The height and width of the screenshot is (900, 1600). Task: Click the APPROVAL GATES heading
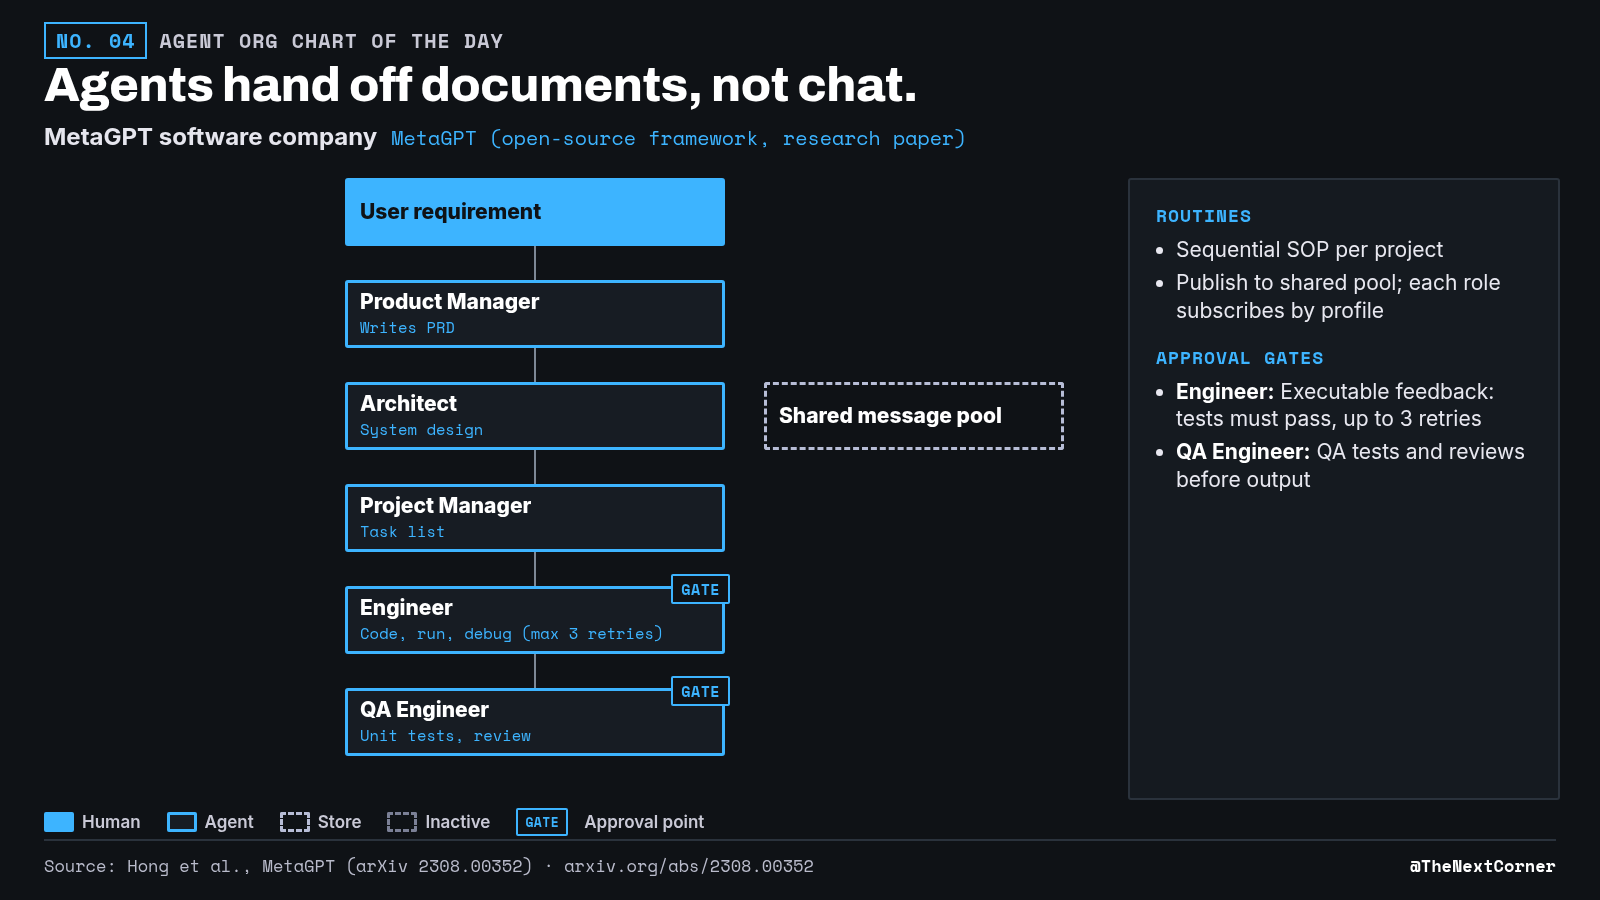point(1239,358)
